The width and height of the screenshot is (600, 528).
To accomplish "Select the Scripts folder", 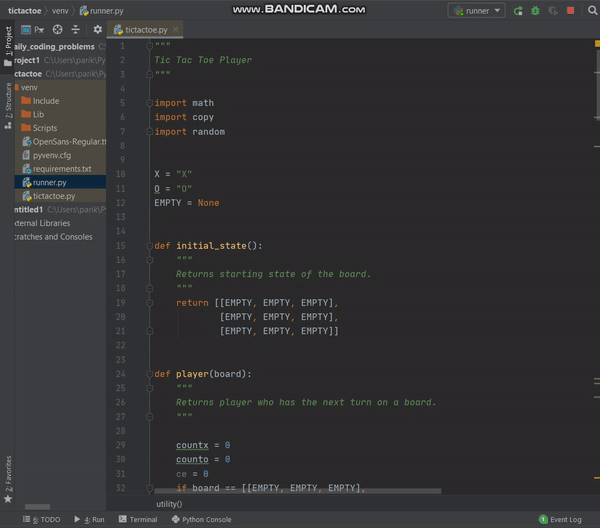I will pyautogui.click(x=60, y=128).
